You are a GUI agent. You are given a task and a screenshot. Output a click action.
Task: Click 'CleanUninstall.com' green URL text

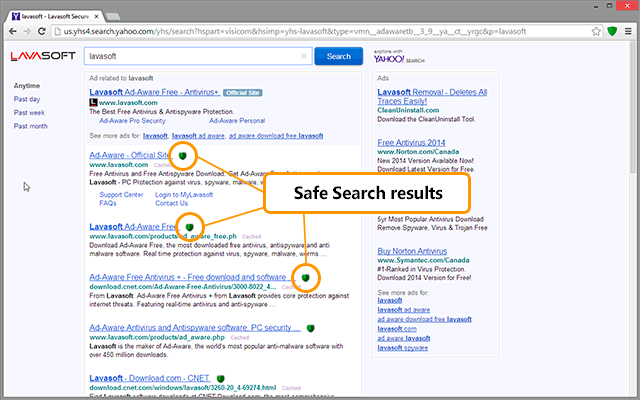(x=408, y=110)
